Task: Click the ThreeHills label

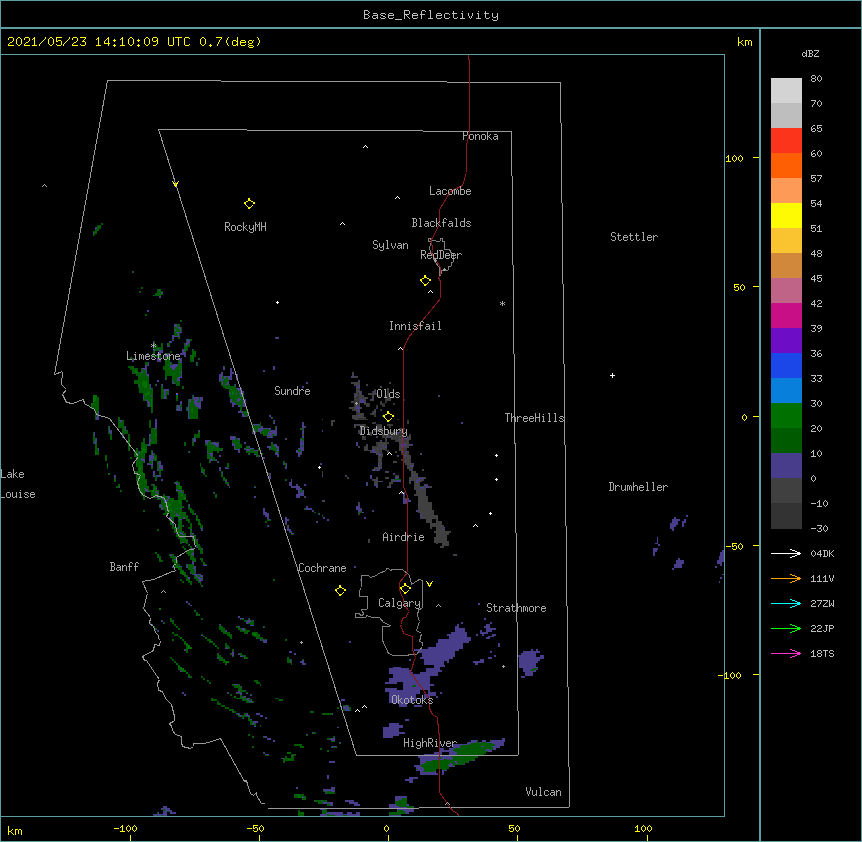Action: coord(534,418)
